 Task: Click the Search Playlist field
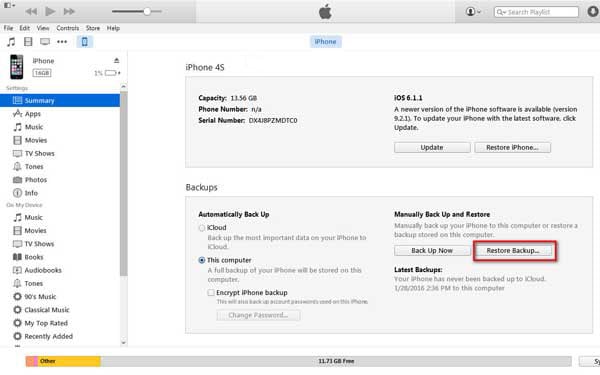click(536, 12)
